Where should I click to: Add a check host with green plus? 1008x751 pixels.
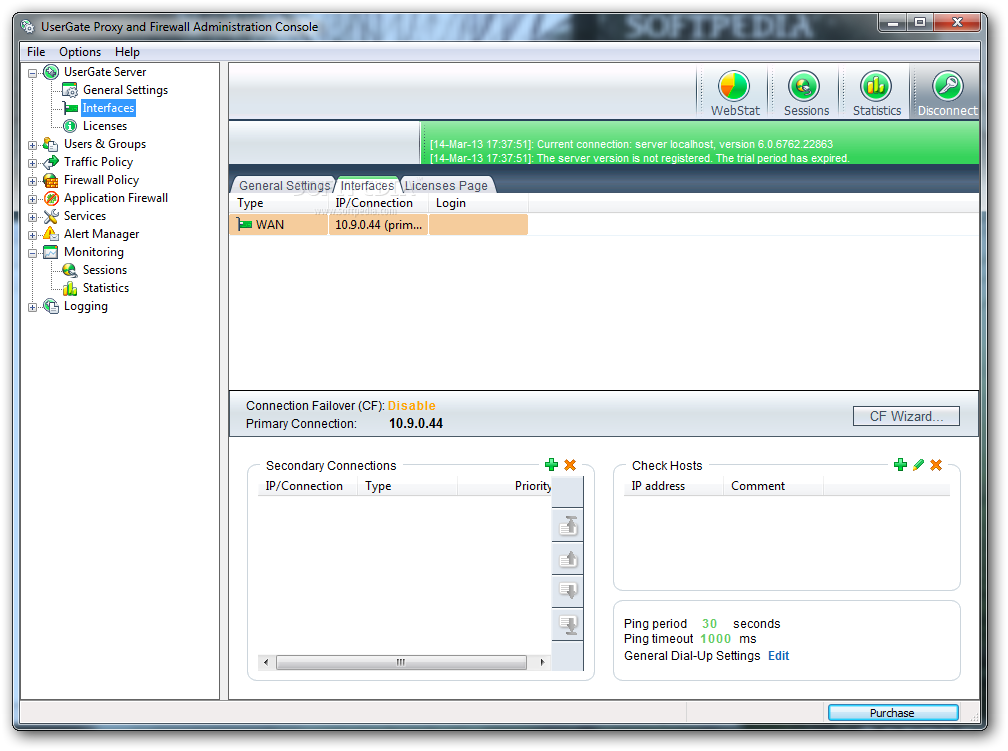pyautogui.click(x=900, y=464)
